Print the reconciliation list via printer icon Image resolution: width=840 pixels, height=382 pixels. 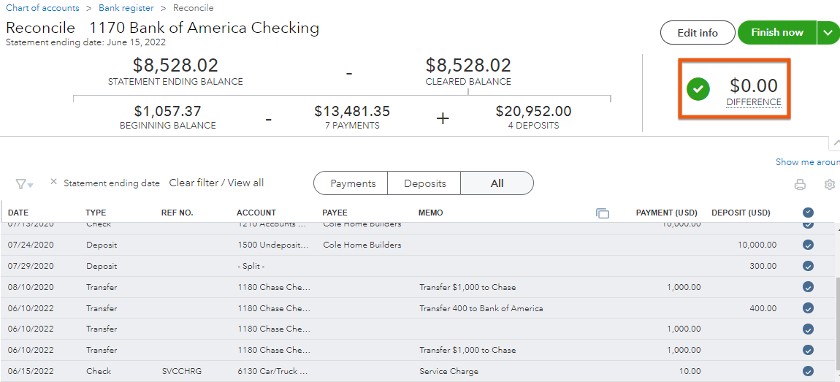(x=800, y=185)
